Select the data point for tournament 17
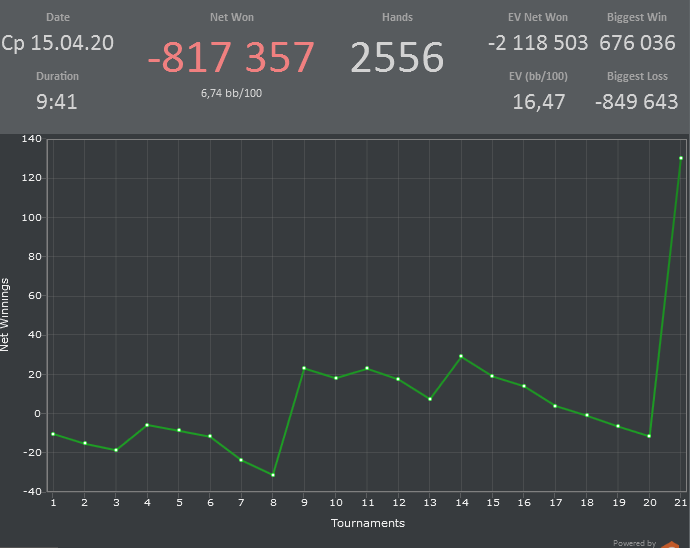The width and height of the screenshot is (690, 548). click(x=555, y=406)
